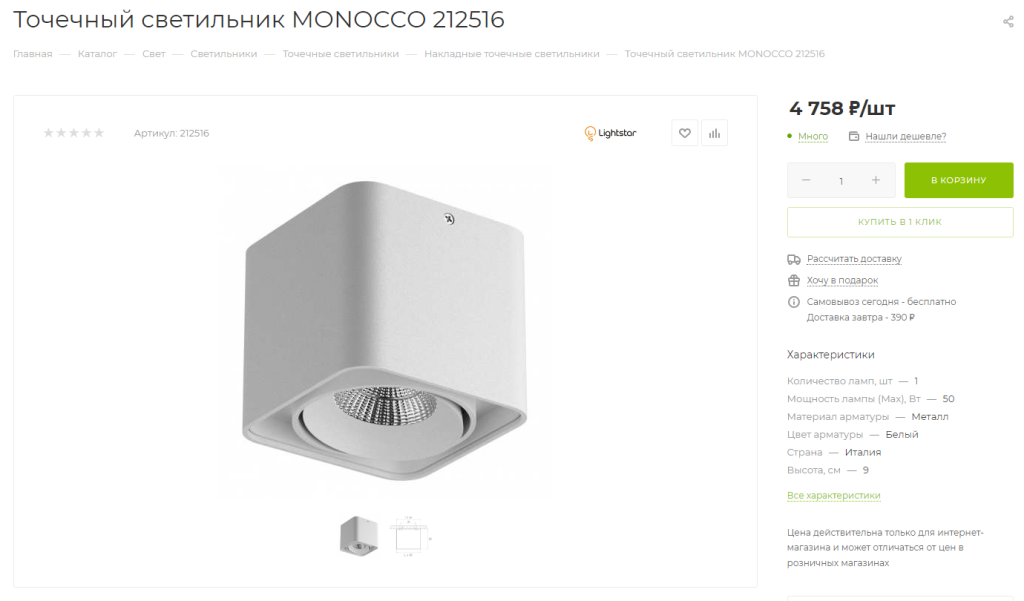Viewport: 1024px width, 601px height.
Task: Add product to favorites with heart icon
Action: (684, 133)
